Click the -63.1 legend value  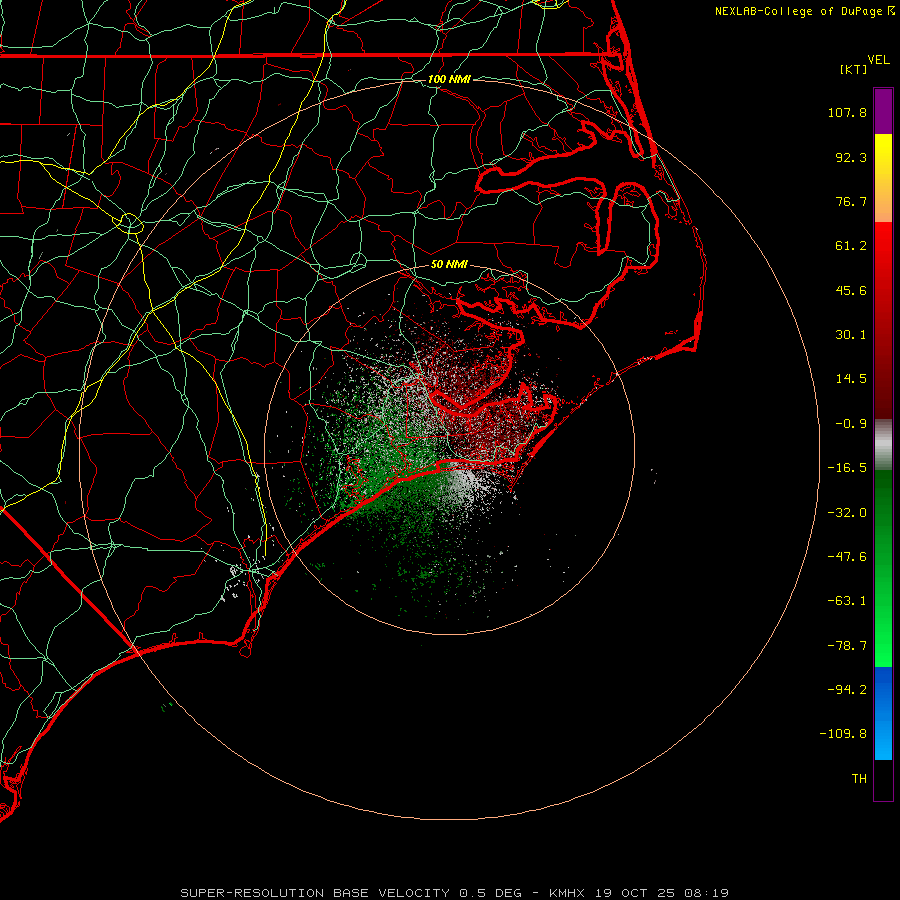tap(847, 601)
